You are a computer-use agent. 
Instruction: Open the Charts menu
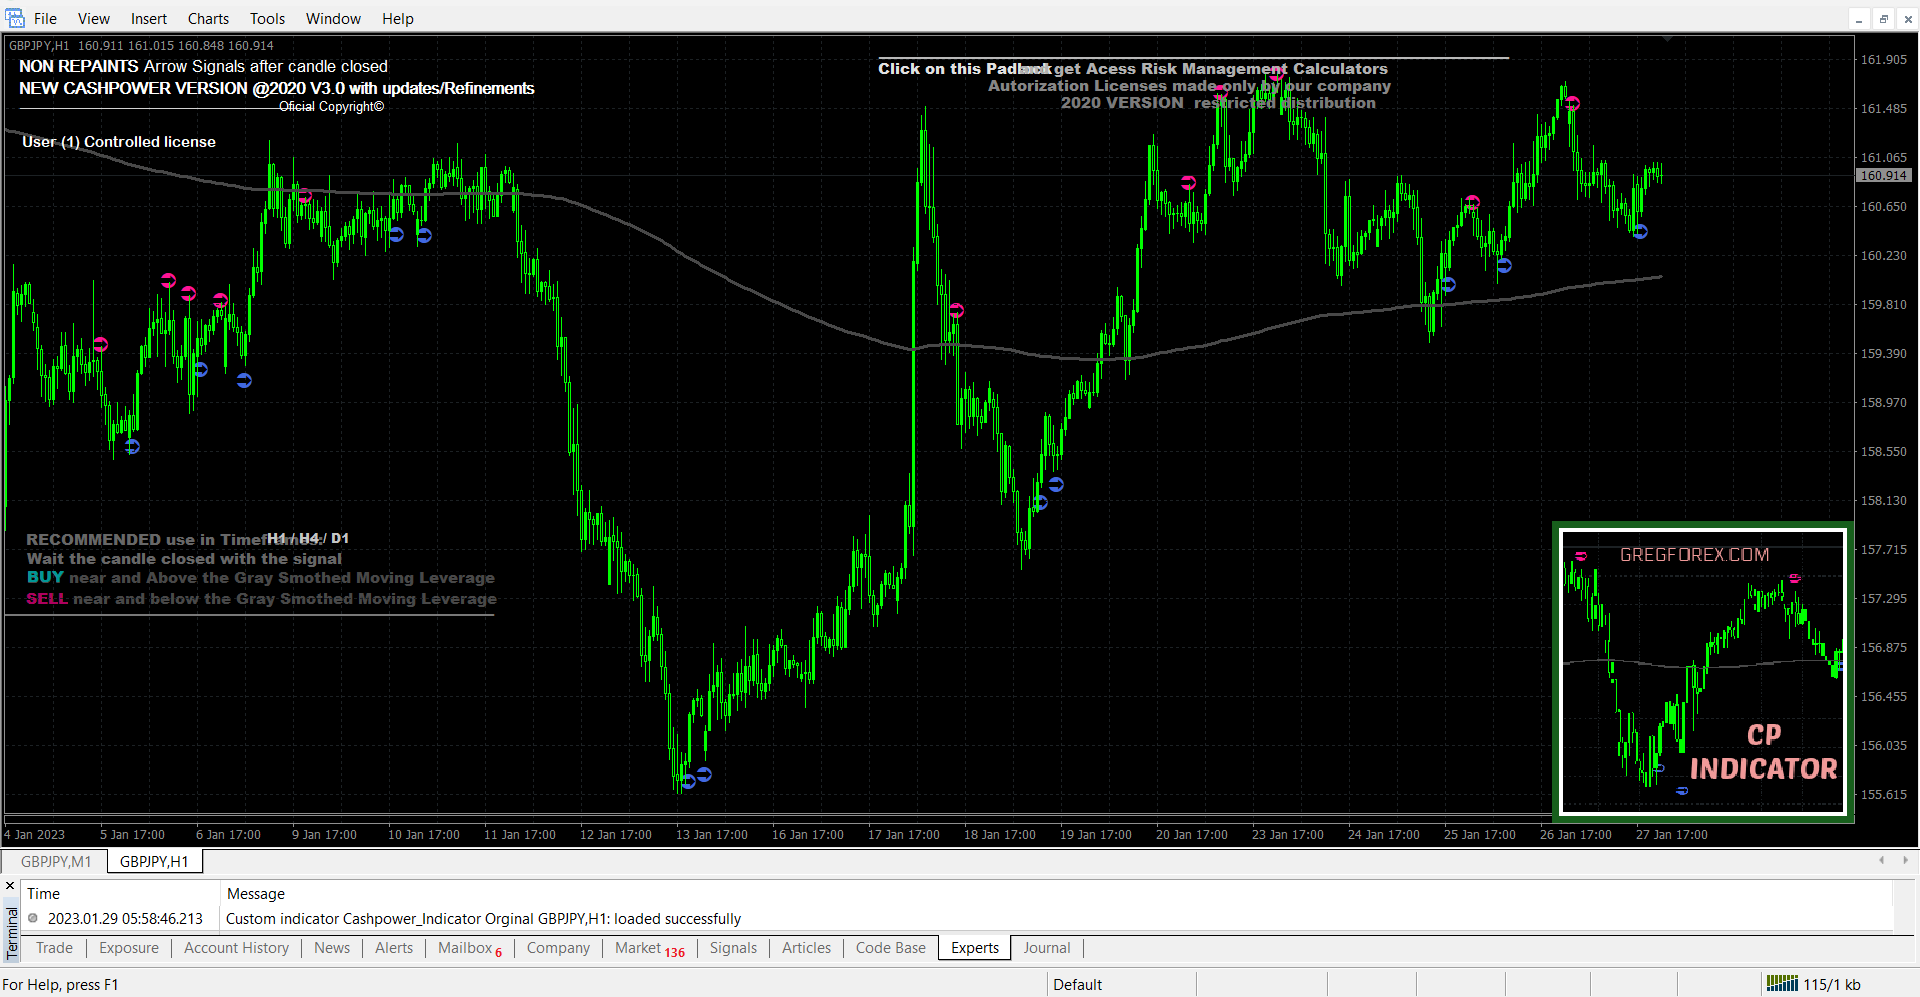208,19
